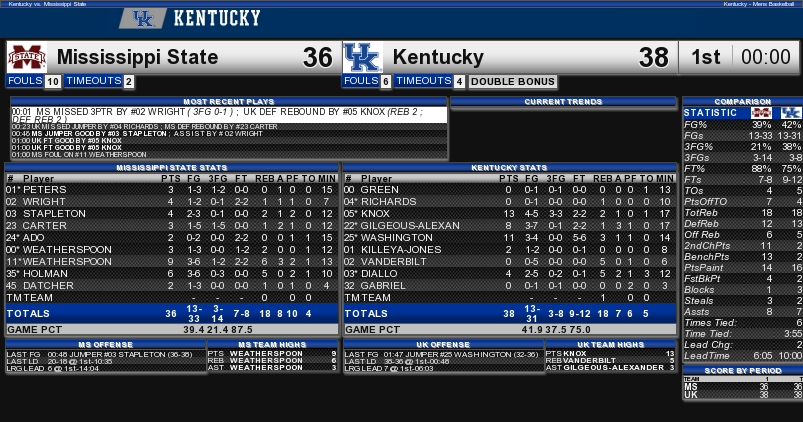803x422 pixels.
Task: Select the latest play entry at 00:01
Action: [229, 115]
